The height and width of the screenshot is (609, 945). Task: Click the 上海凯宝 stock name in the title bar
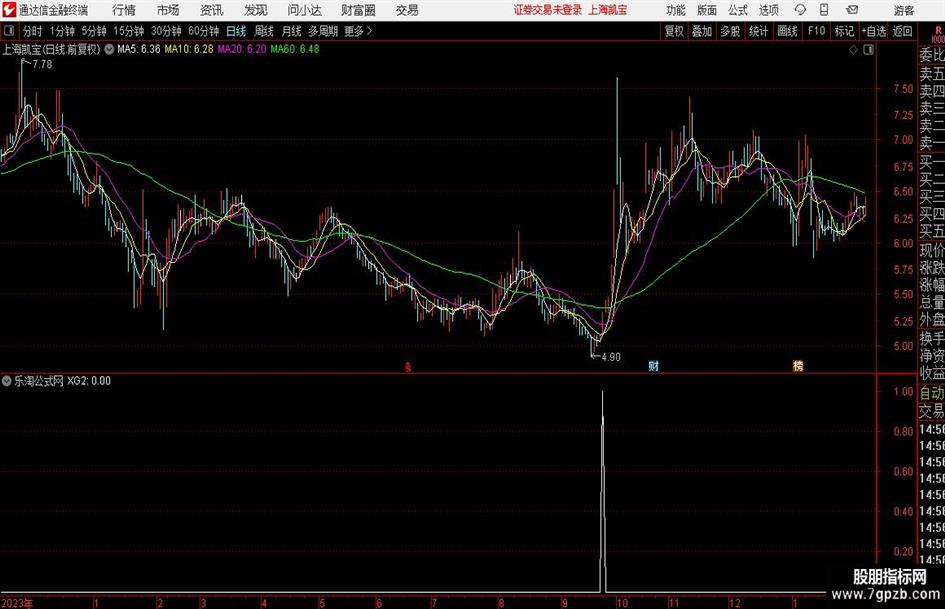[608, 10]
